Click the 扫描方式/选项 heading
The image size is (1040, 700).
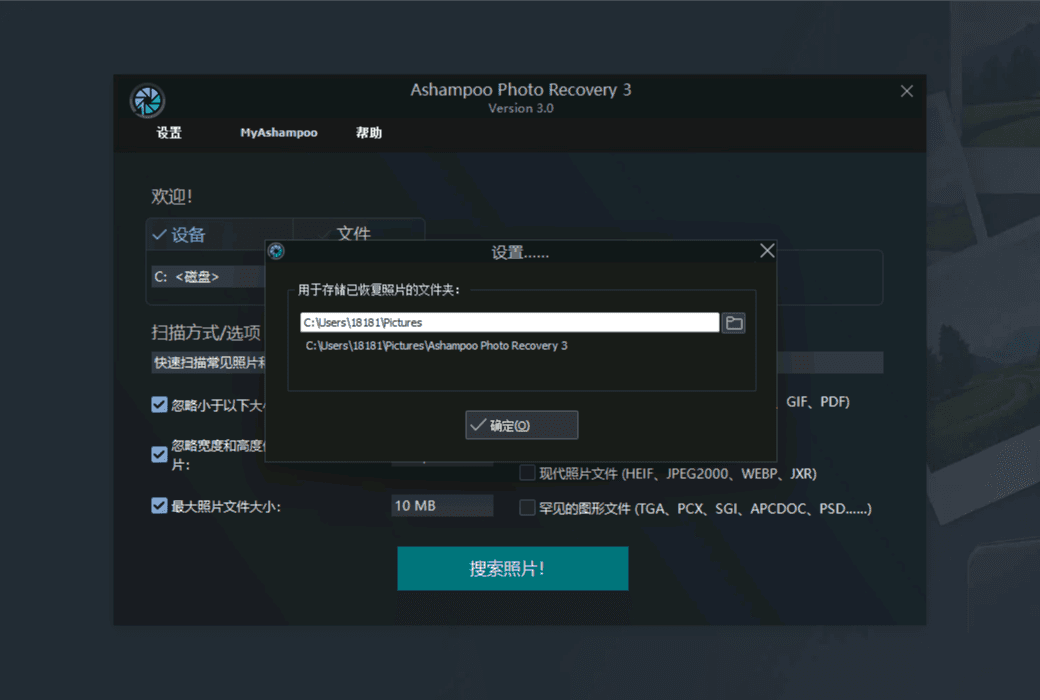click(x=206, y=332)
